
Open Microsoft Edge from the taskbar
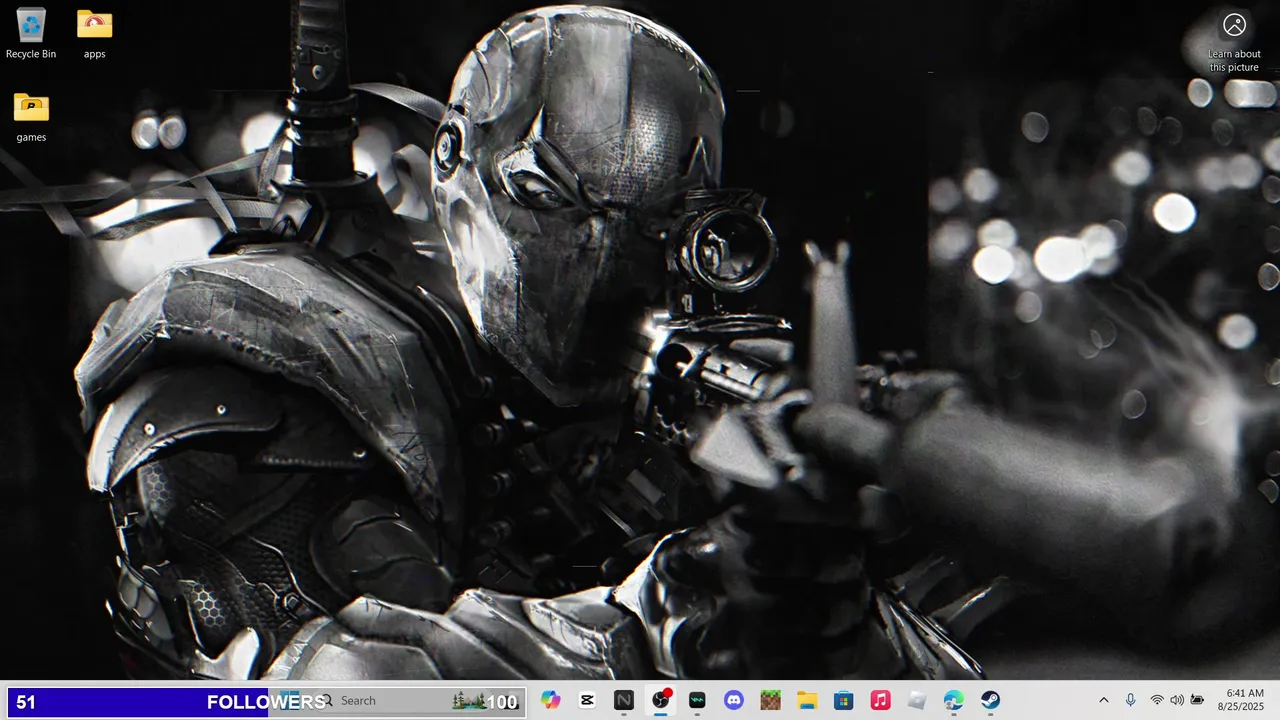(953, 700)
